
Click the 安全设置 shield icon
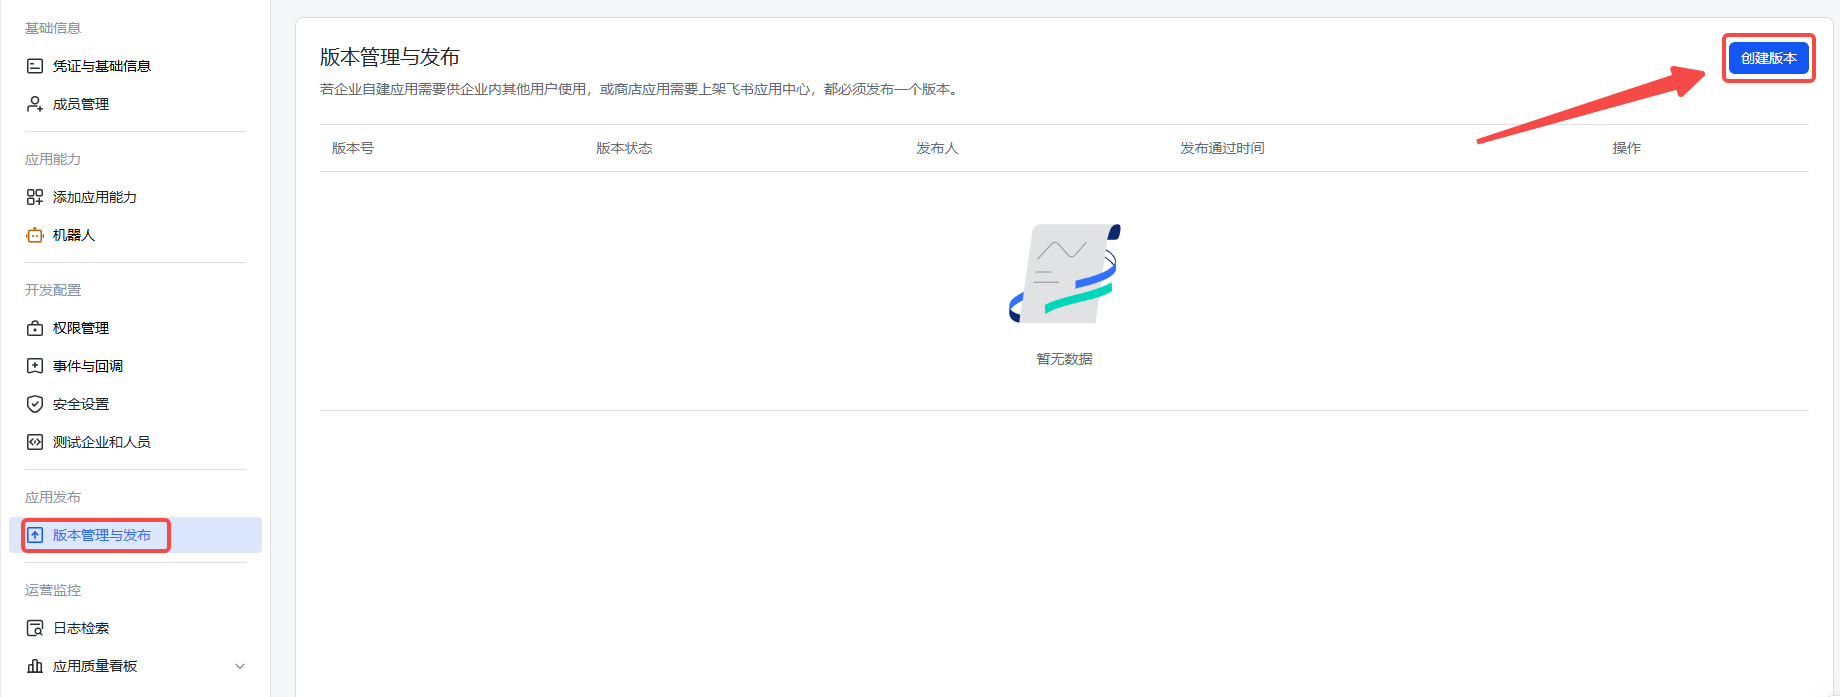[35, 404]
